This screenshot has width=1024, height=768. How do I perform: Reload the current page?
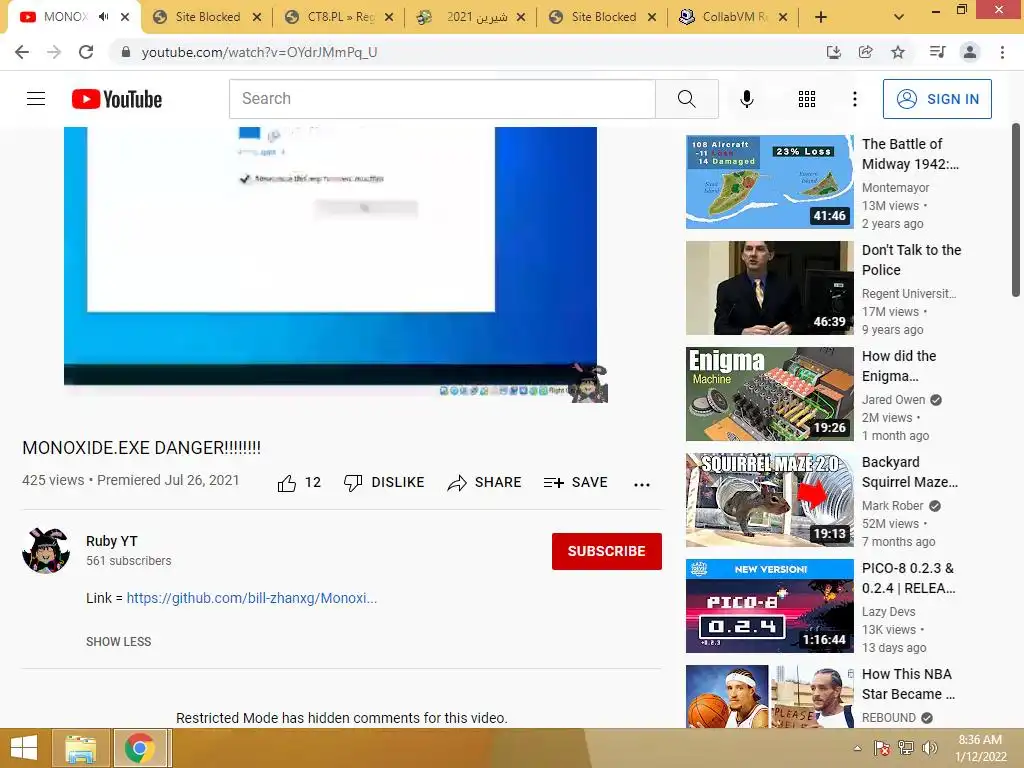pos(86,52)
